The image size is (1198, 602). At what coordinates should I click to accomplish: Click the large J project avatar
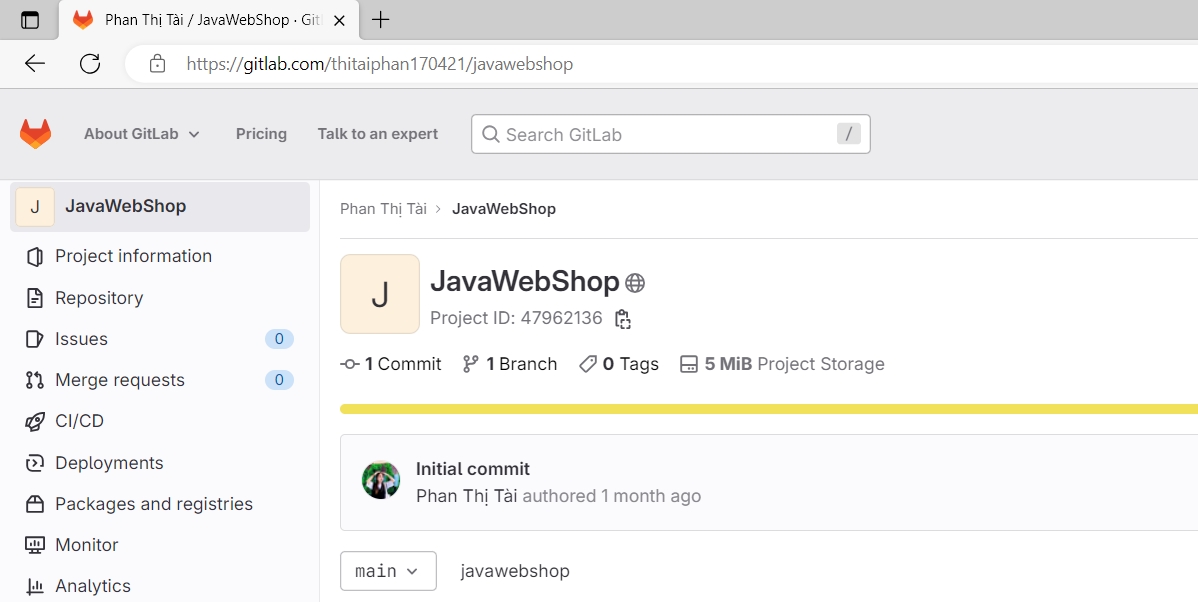tap(380, 294)
